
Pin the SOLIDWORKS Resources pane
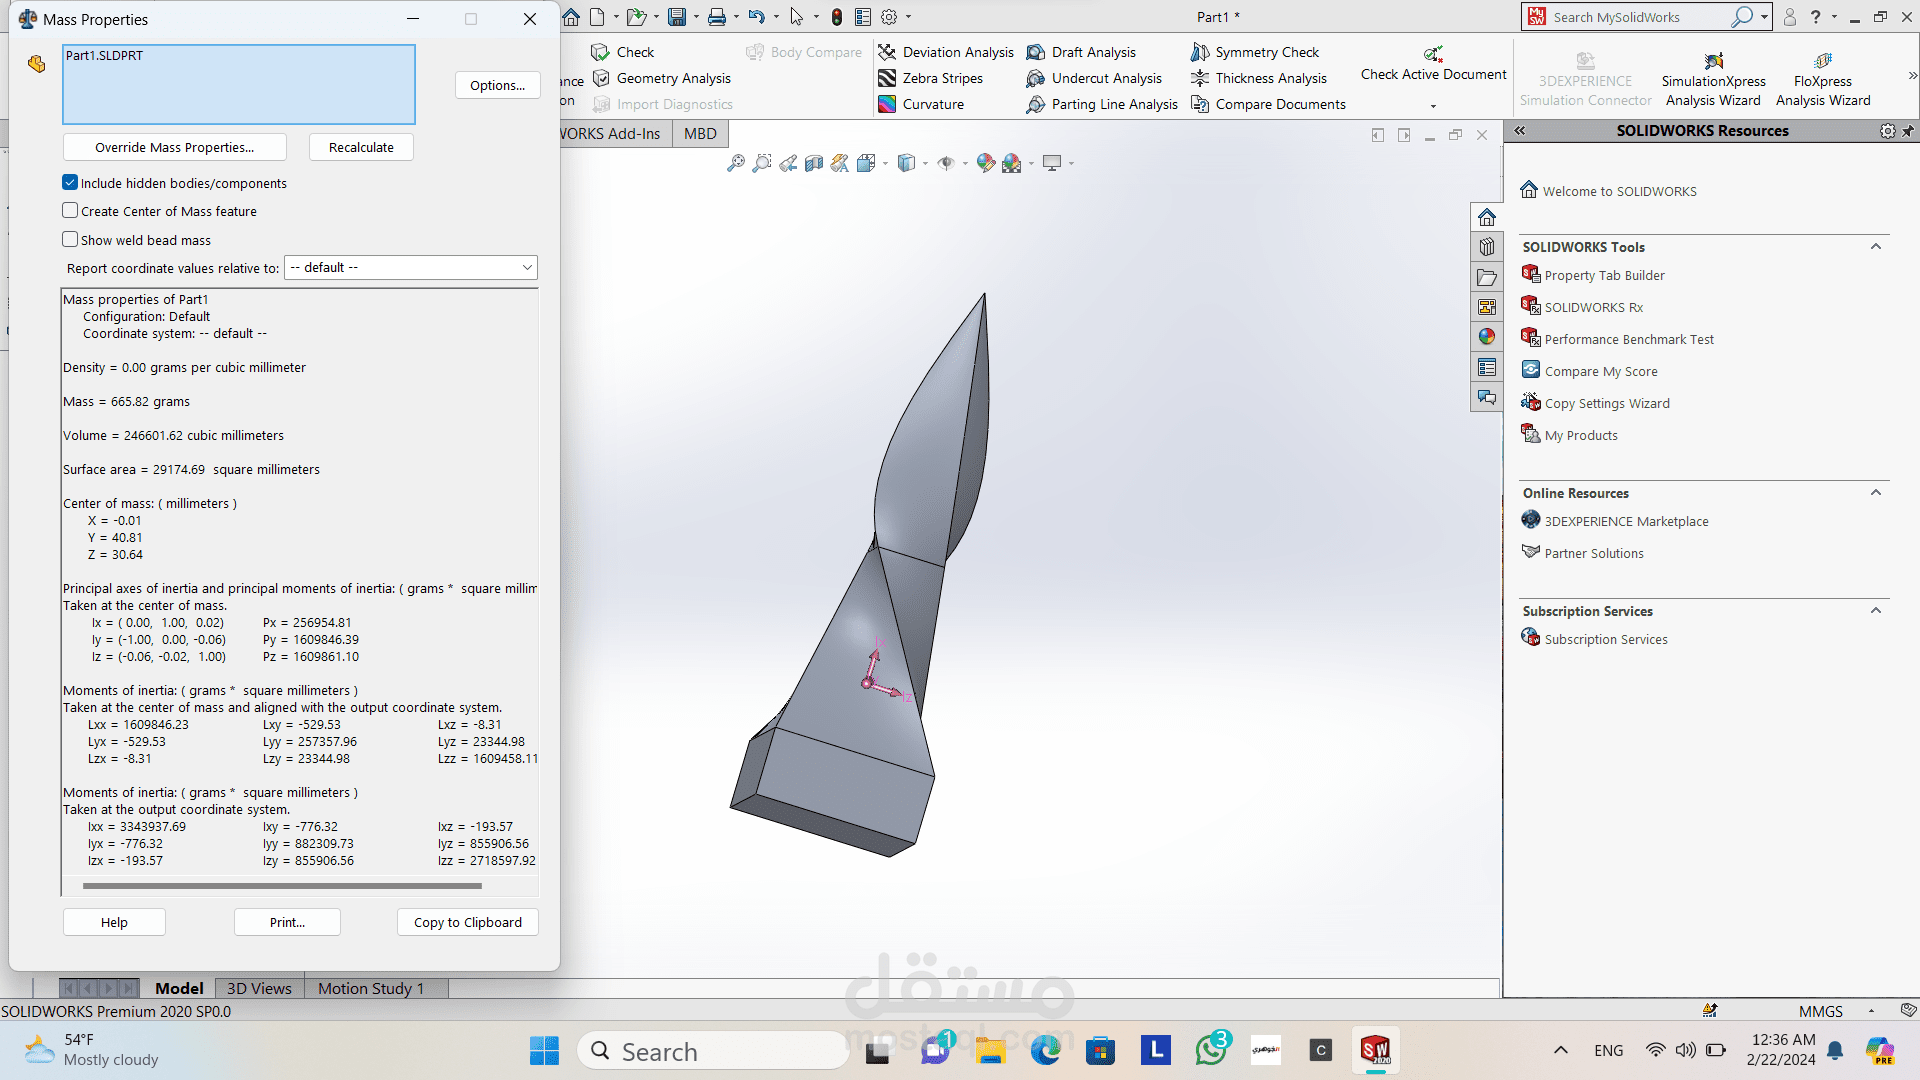click(1908, 131)
